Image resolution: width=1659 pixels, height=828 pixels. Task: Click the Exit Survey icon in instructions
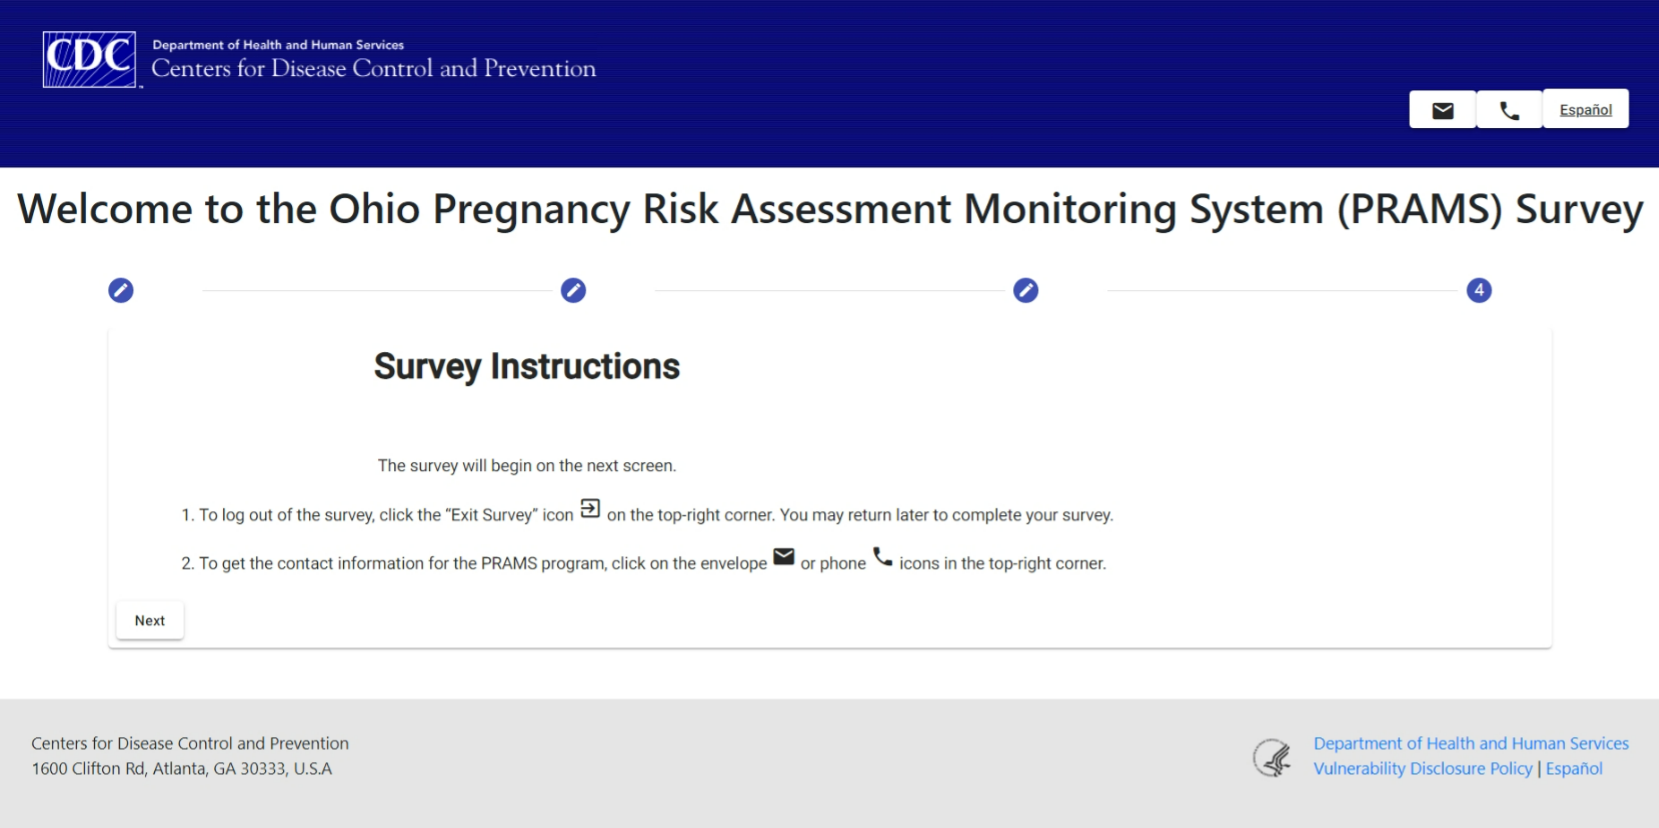pos(590,509)
